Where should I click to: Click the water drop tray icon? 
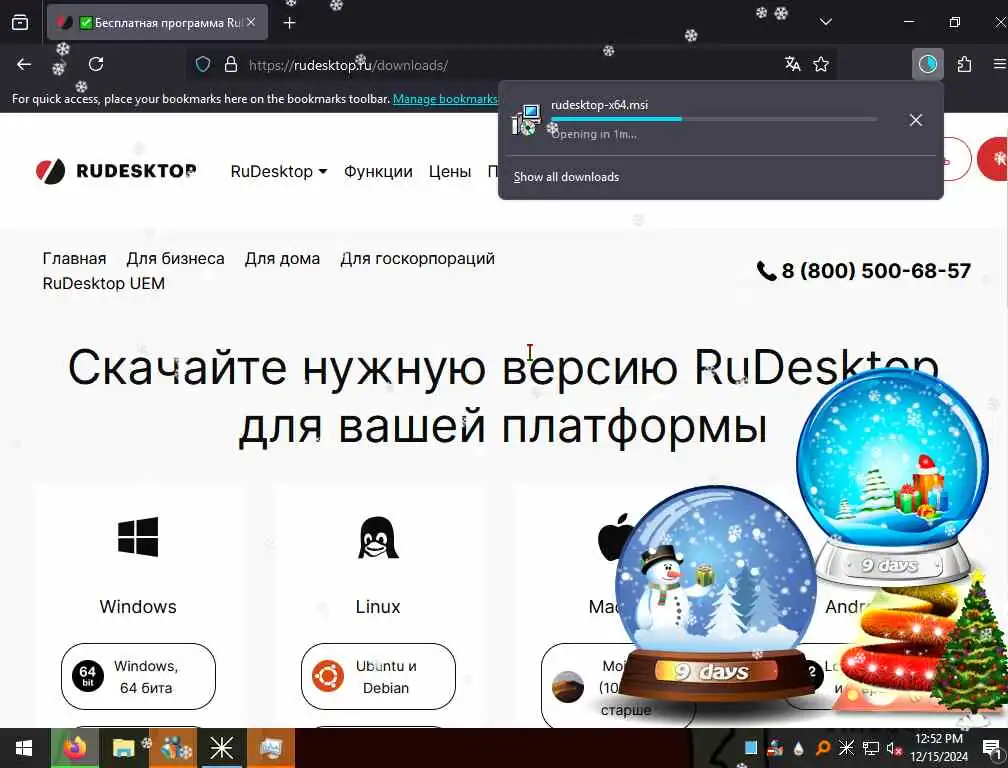click(798, 749)
